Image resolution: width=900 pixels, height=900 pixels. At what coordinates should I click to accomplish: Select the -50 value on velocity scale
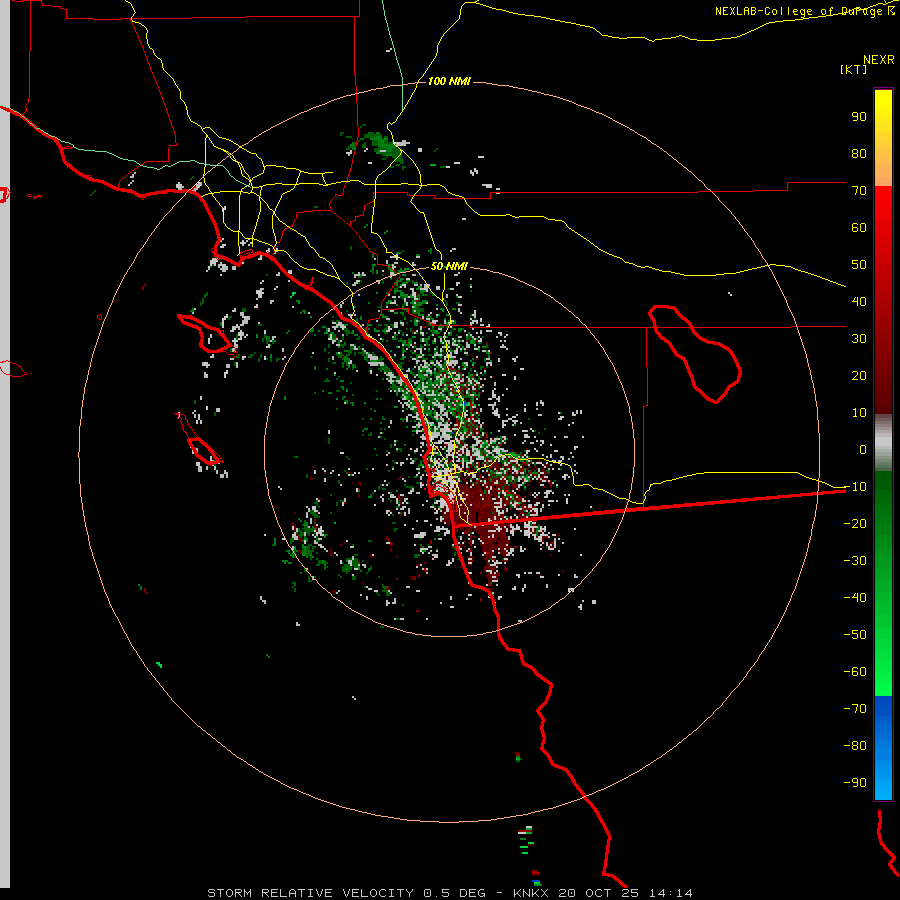(x=855, y=634)
